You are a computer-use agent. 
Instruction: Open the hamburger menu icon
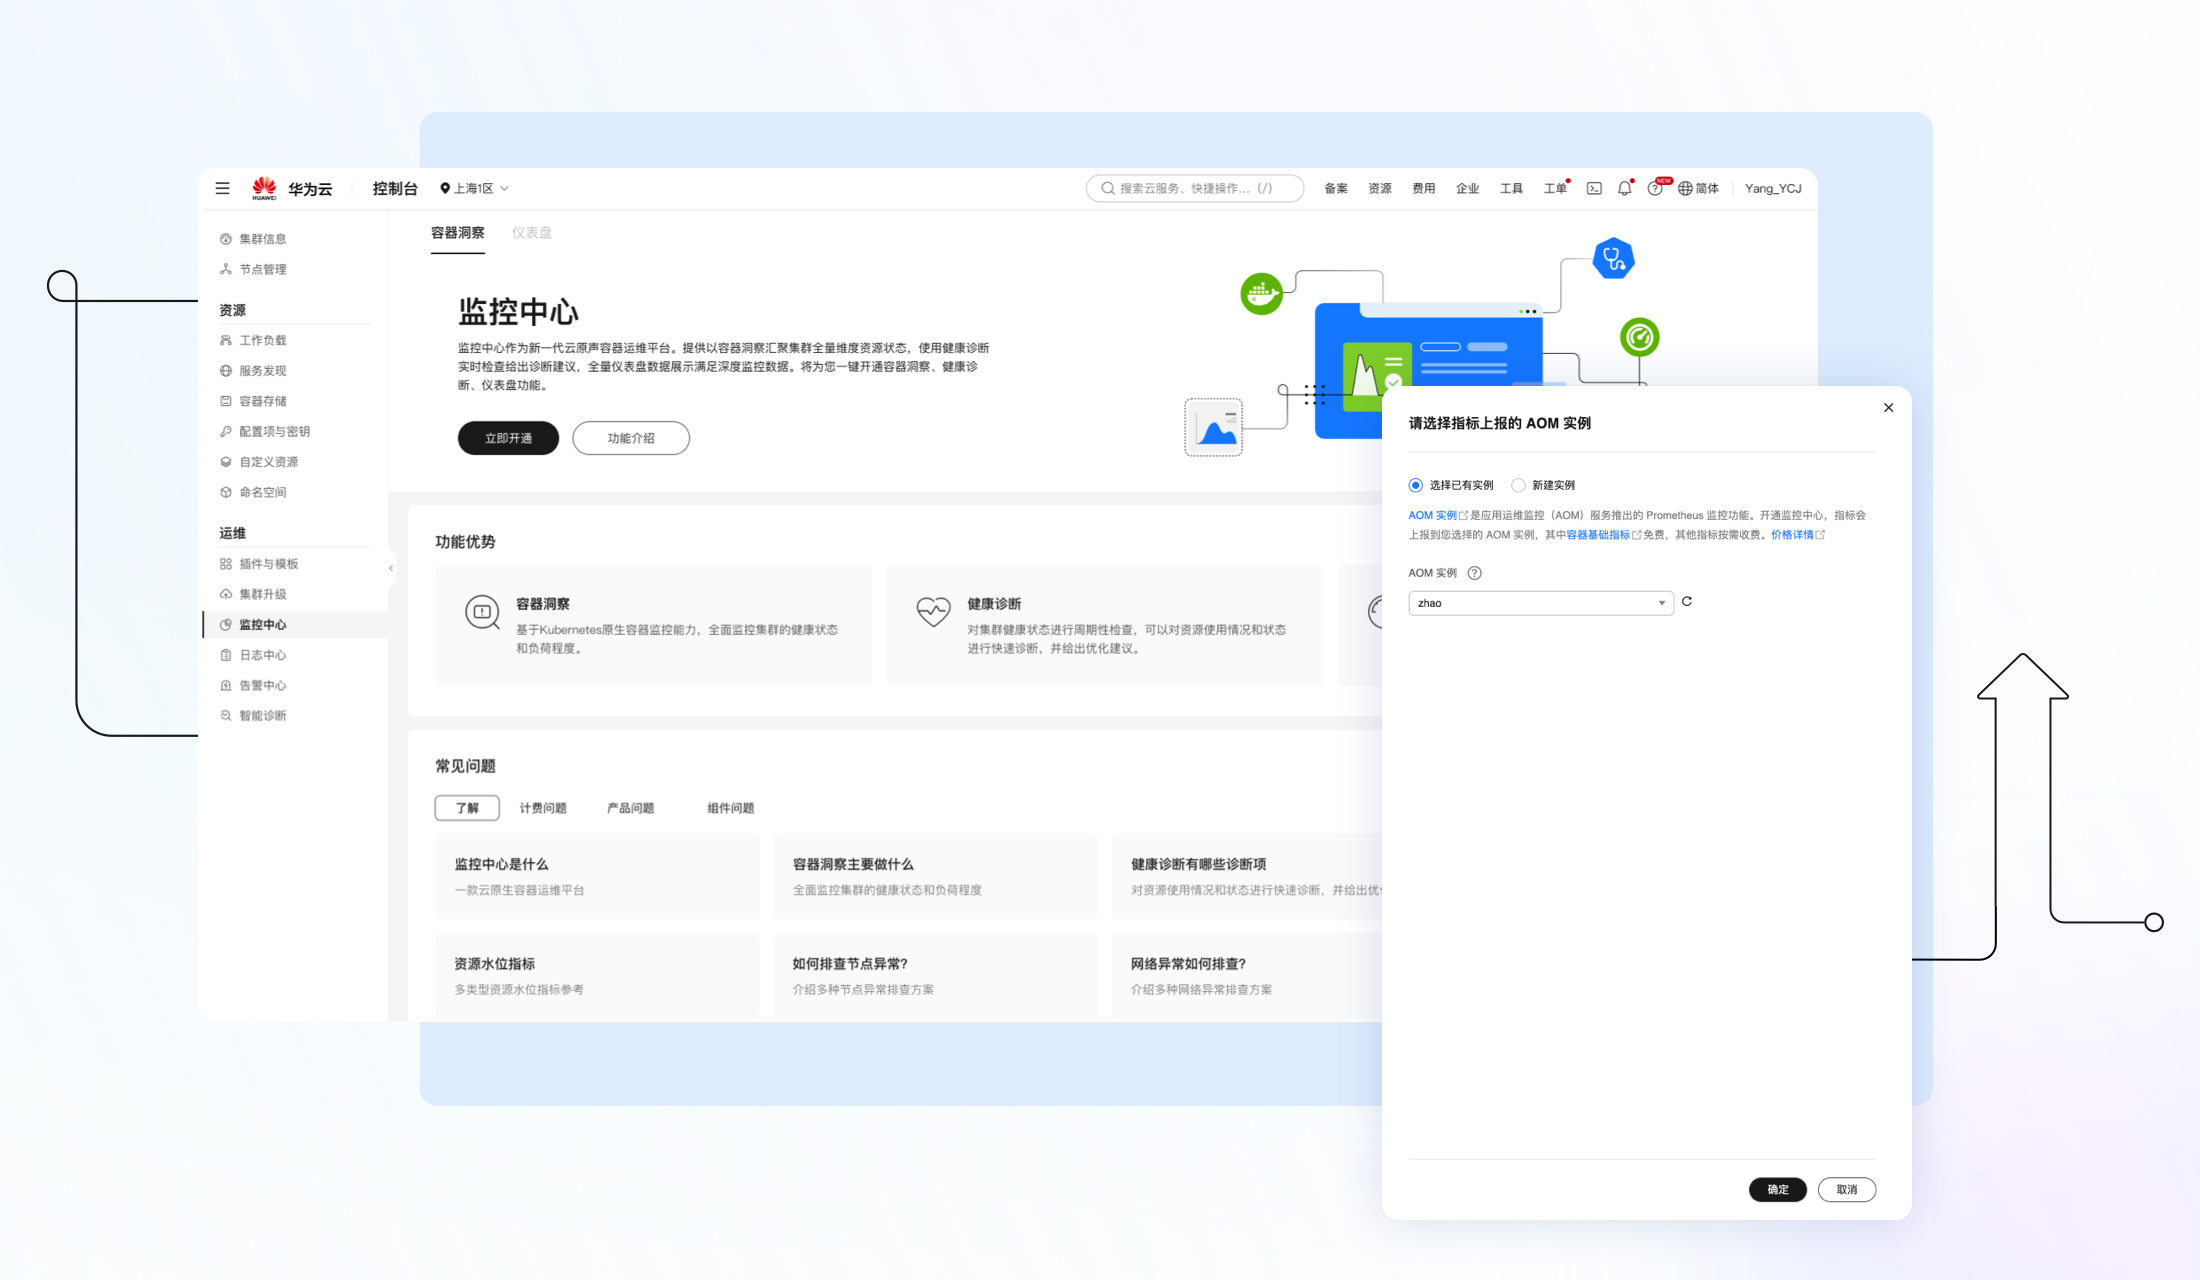223,188
